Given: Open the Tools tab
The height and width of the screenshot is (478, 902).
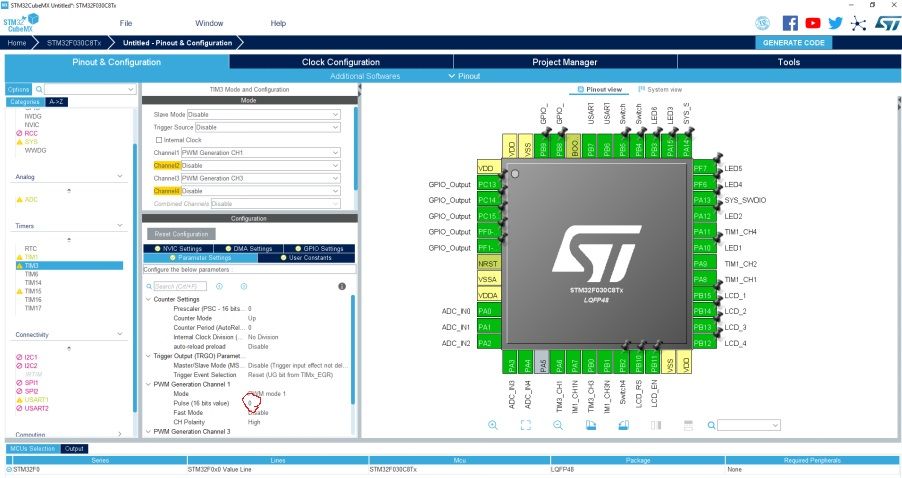Looking at the screenshot, I should (789, 62).
